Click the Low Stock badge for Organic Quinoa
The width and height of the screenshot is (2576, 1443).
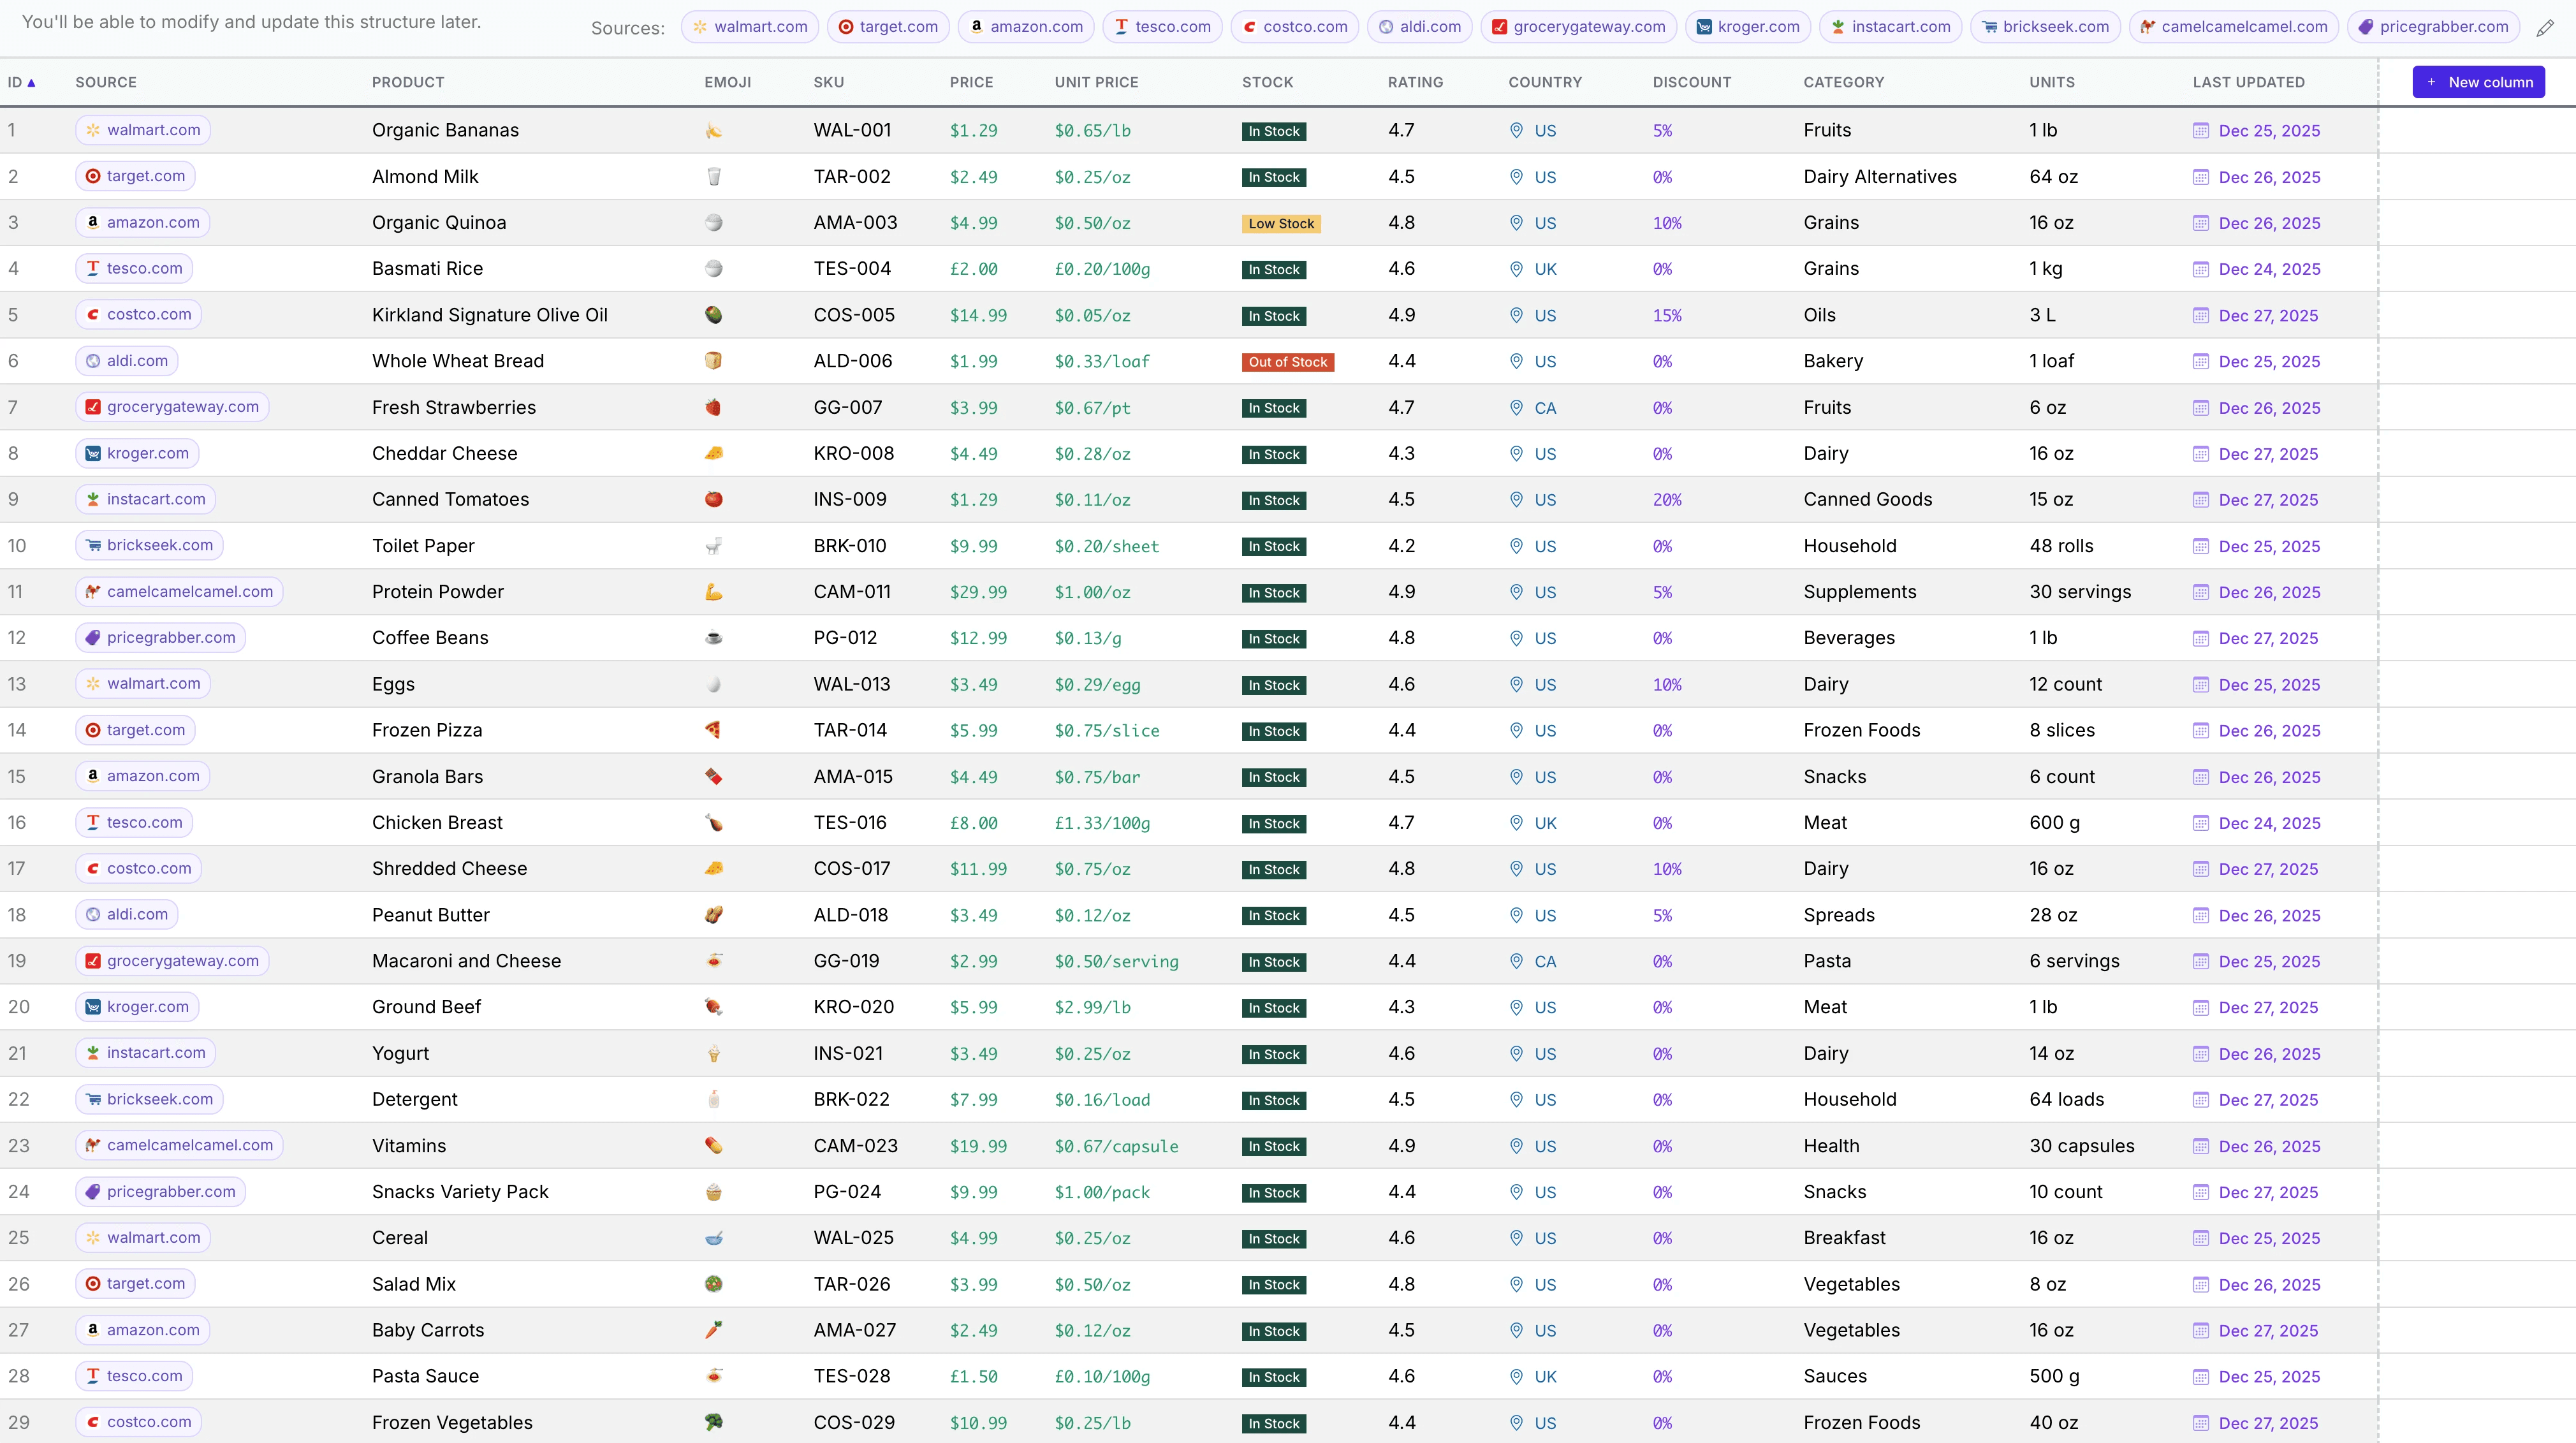[1280, 224]
